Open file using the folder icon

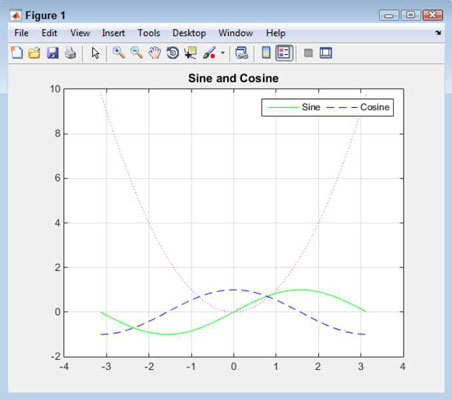[x=34, y=53]
